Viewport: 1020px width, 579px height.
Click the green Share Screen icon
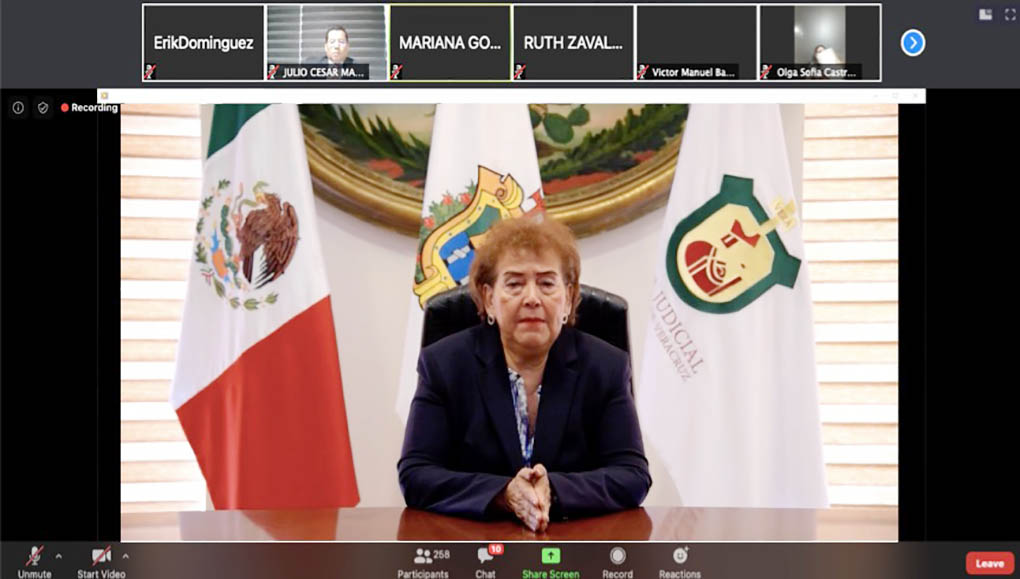550,556
